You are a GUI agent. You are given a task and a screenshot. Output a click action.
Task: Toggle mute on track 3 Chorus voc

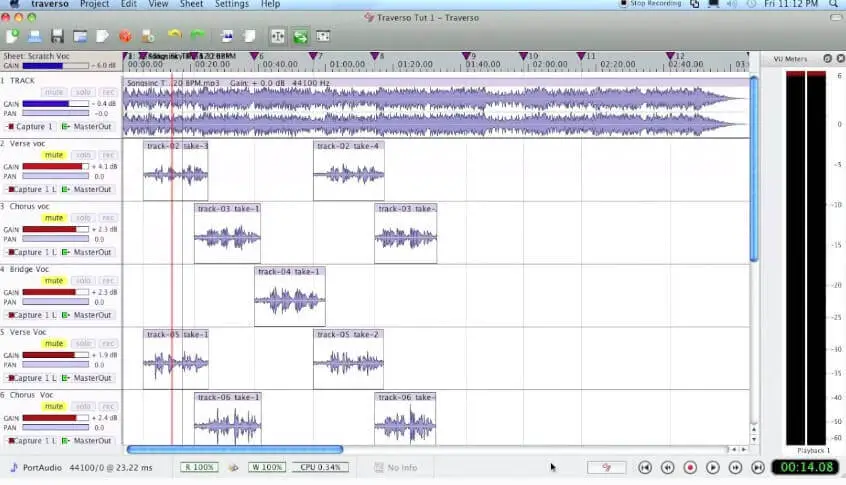point(54,218)
